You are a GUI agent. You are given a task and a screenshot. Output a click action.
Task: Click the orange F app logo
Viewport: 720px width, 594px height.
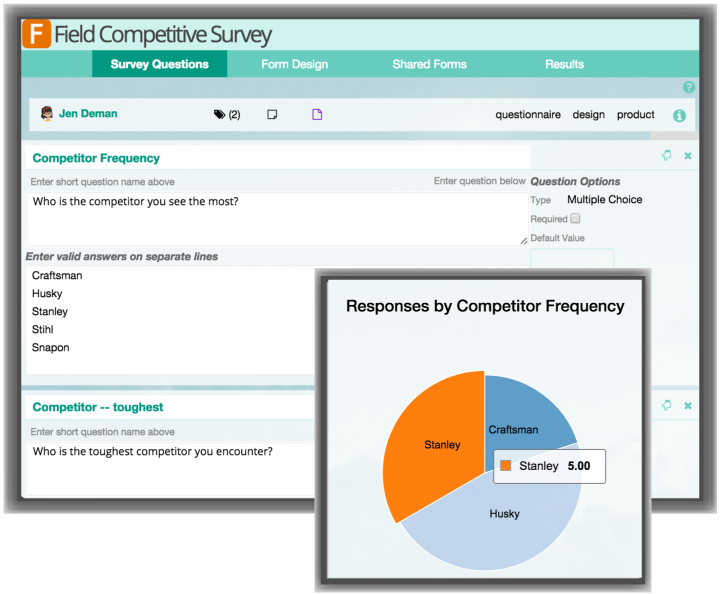click(x=36, y=34)
